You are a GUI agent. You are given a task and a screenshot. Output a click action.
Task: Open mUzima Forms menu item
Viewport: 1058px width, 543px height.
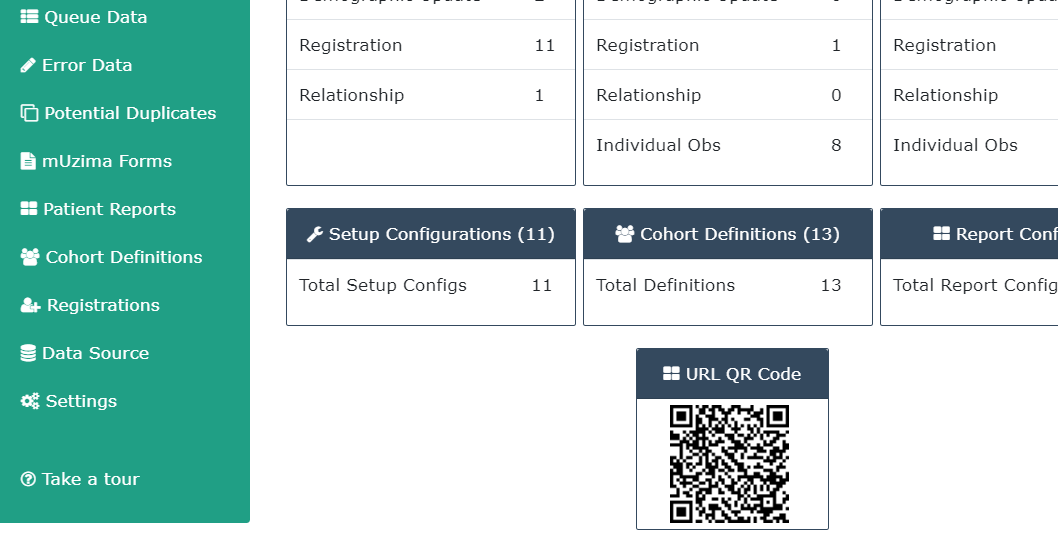(x=96, y=161)
